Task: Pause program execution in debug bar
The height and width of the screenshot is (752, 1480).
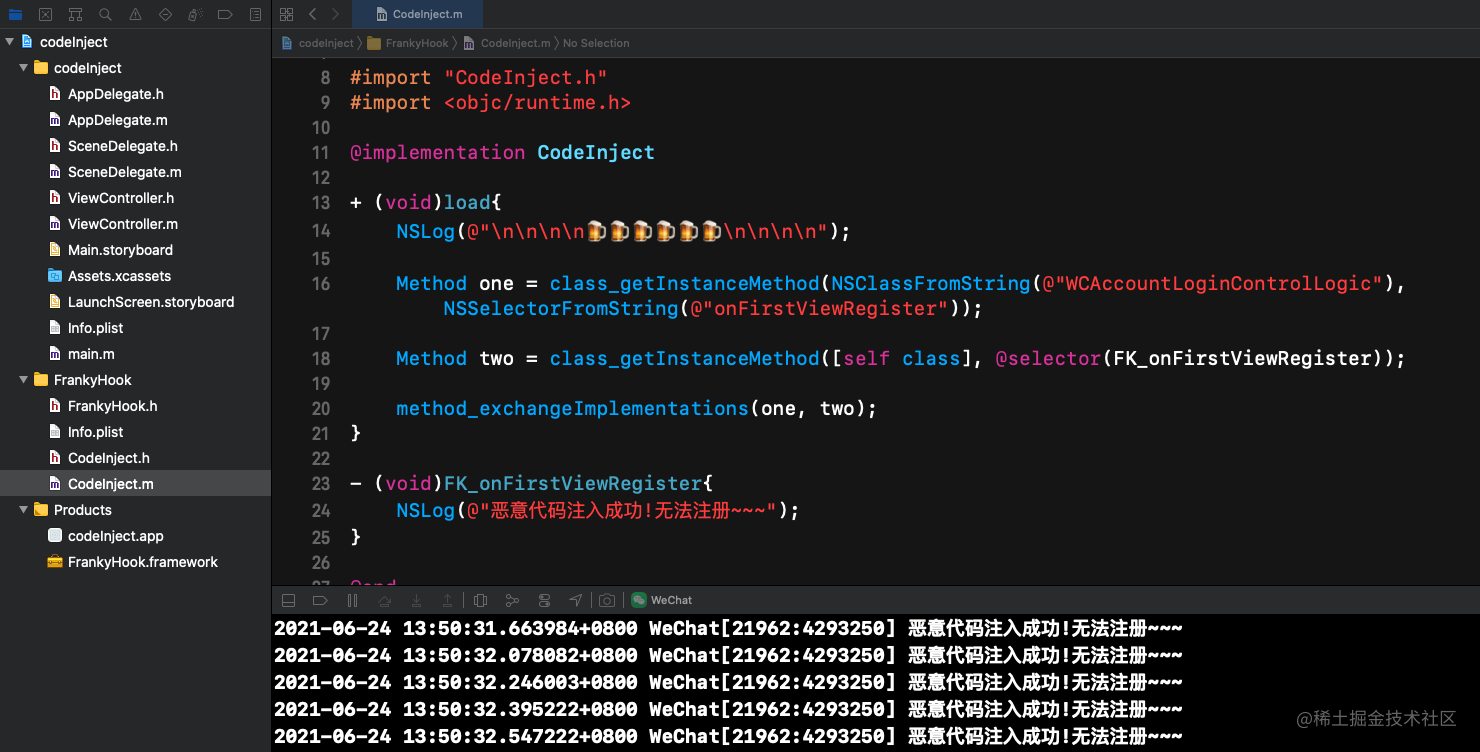Action: (352, 600)
